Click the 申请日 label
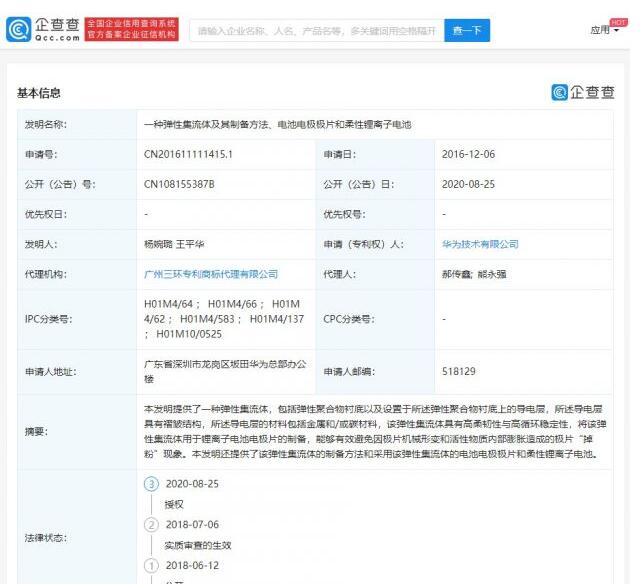The image size is (640, 584). click(x=340, y=154)
